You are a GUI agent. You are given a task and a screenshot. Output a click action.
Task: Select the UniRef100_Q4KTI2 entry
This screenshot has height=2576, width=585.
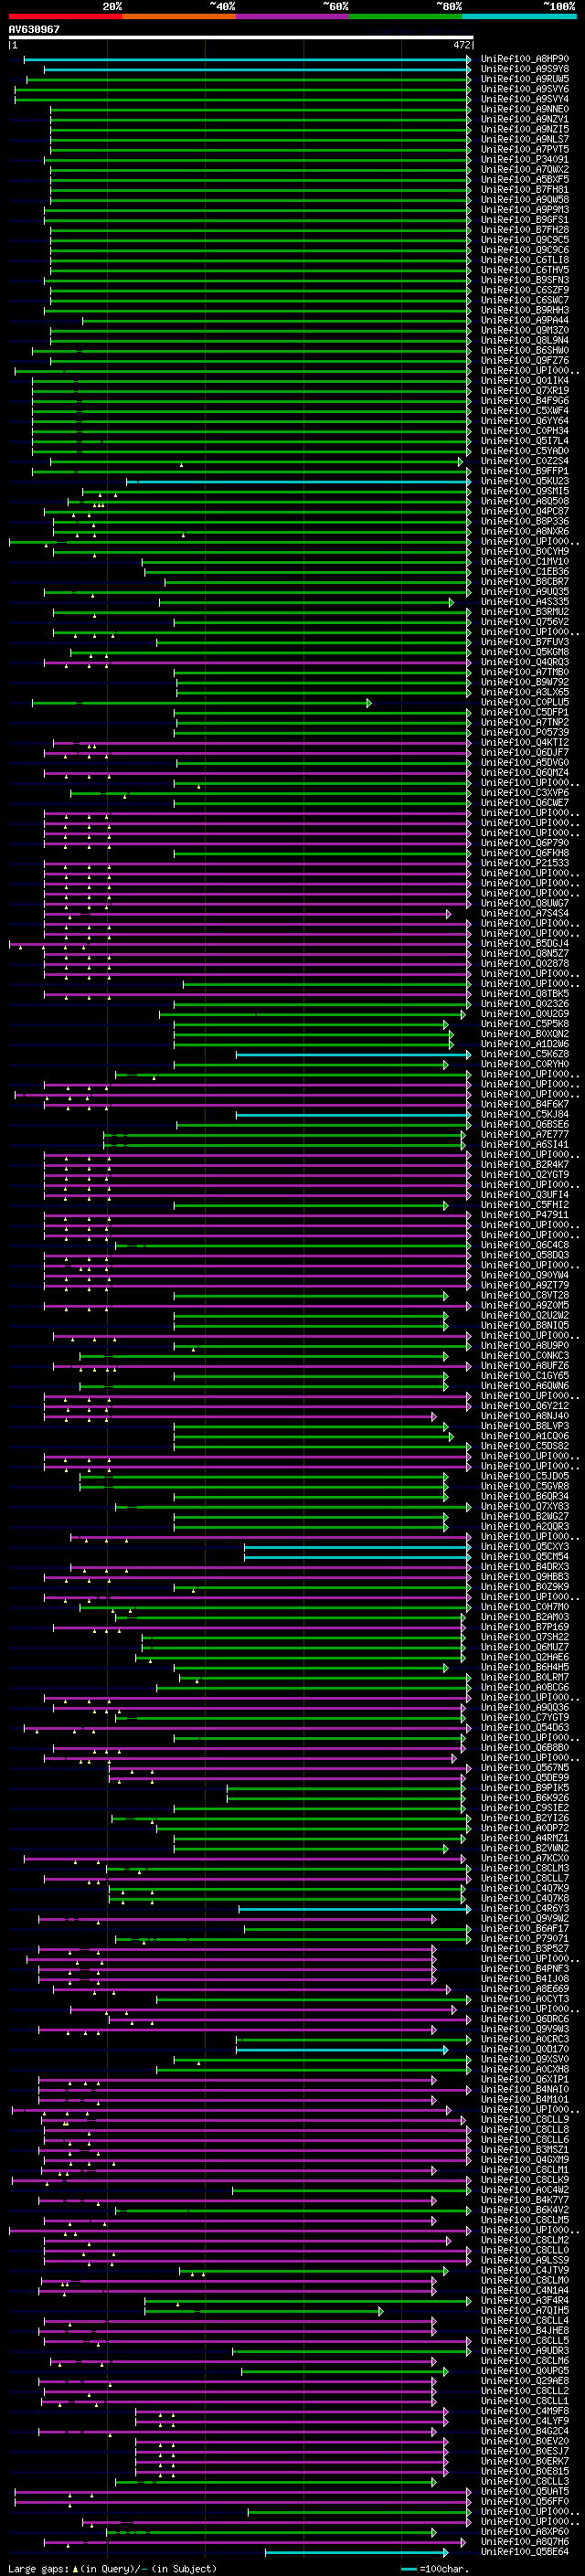[525, 743]
